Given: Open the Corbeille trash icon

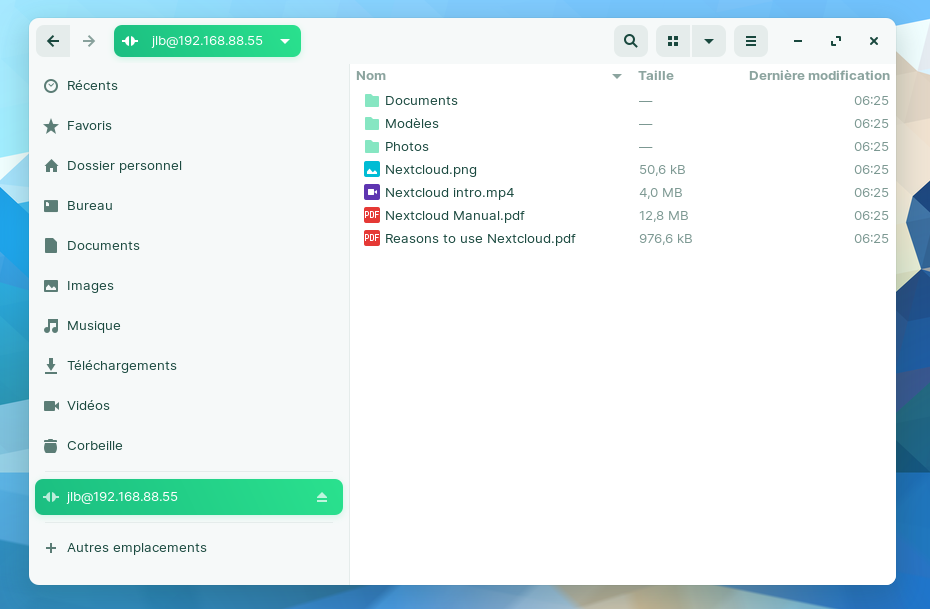Looking at the screenshot, I should point(51,446).
